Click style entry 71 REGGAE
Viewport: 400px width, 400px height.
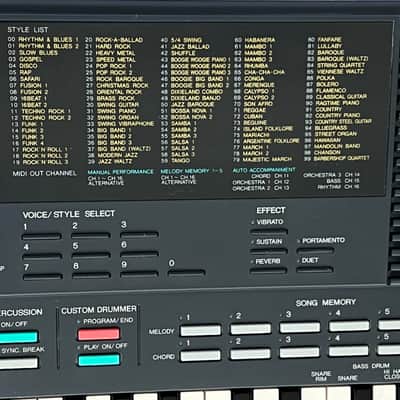250,110
